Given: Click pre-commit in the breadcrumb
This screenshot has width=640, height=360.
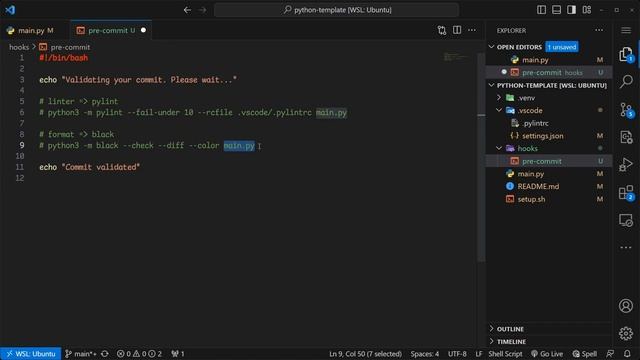Looking at the screenshot, I should 70,47.
